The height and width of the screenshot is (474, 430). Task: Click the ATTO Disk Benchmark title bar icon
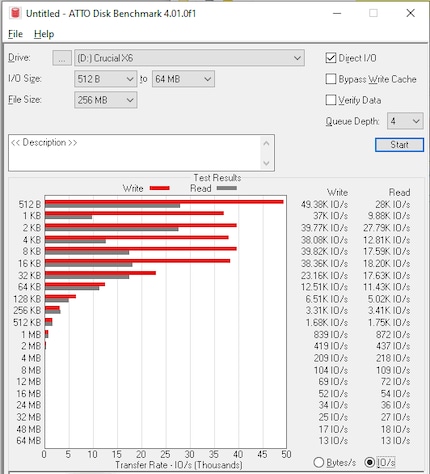pos(15,13)
